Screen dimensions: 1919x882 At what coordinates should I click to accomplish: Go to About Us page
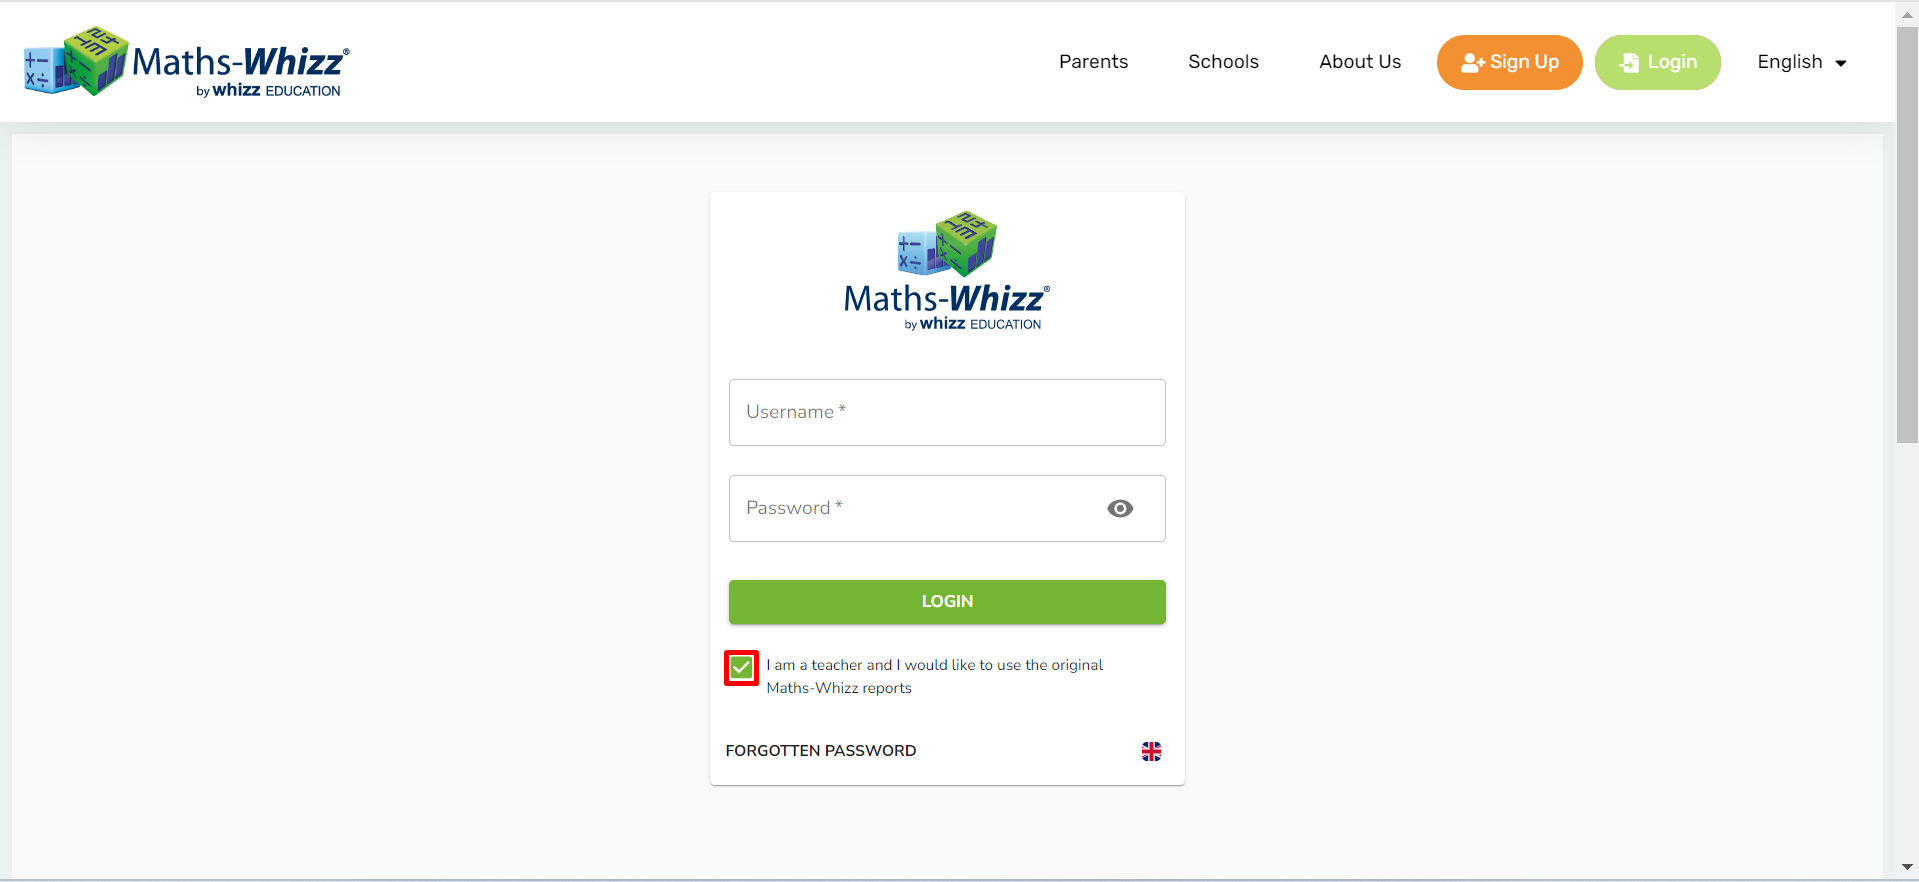1360,62
